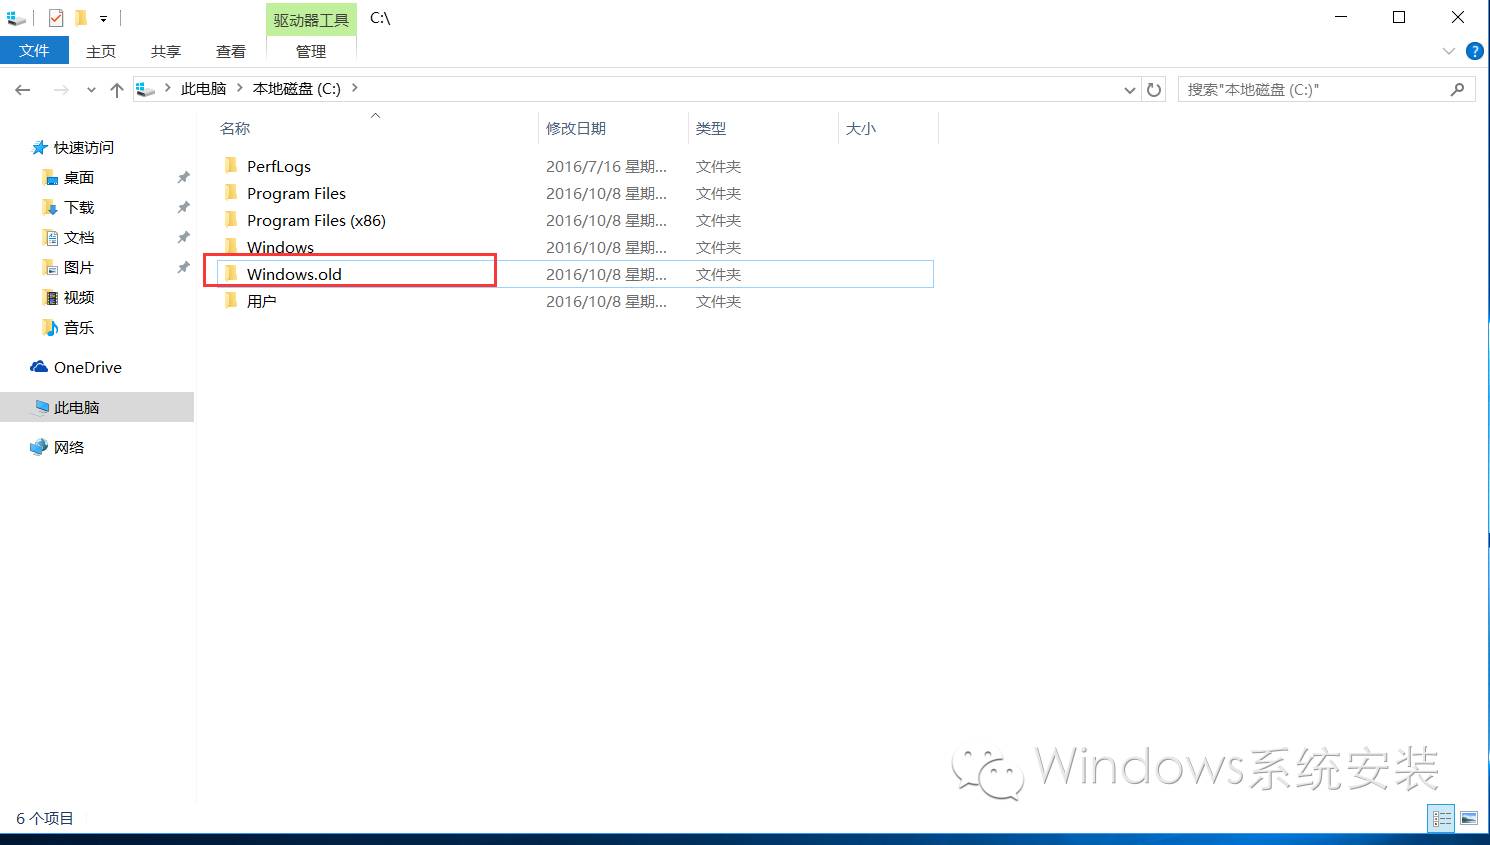1490x845 pixels.
Task: Open 文档 in the navigation pane
Action: click(x=78, y=238)
